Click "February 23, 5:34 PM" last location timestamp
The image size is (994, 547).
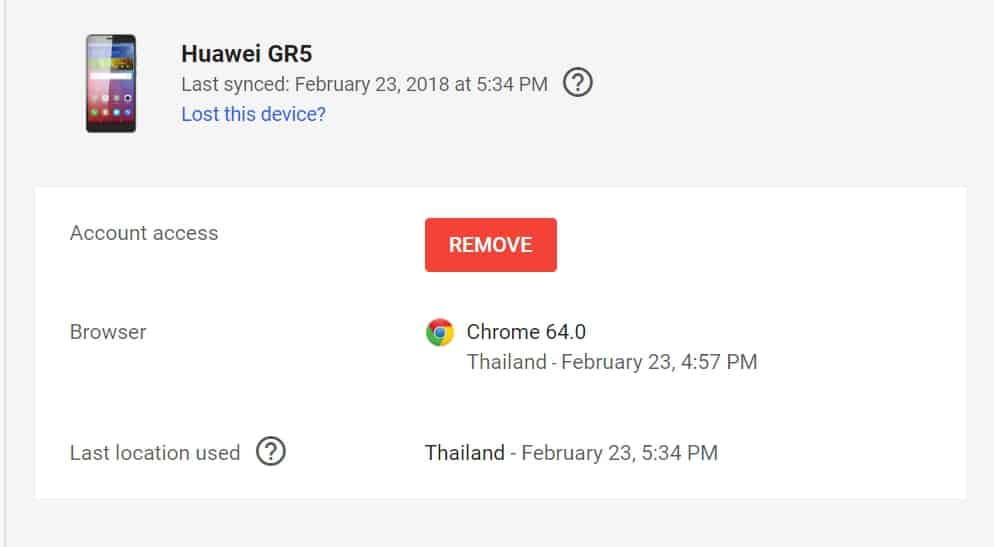pos(619,453)
